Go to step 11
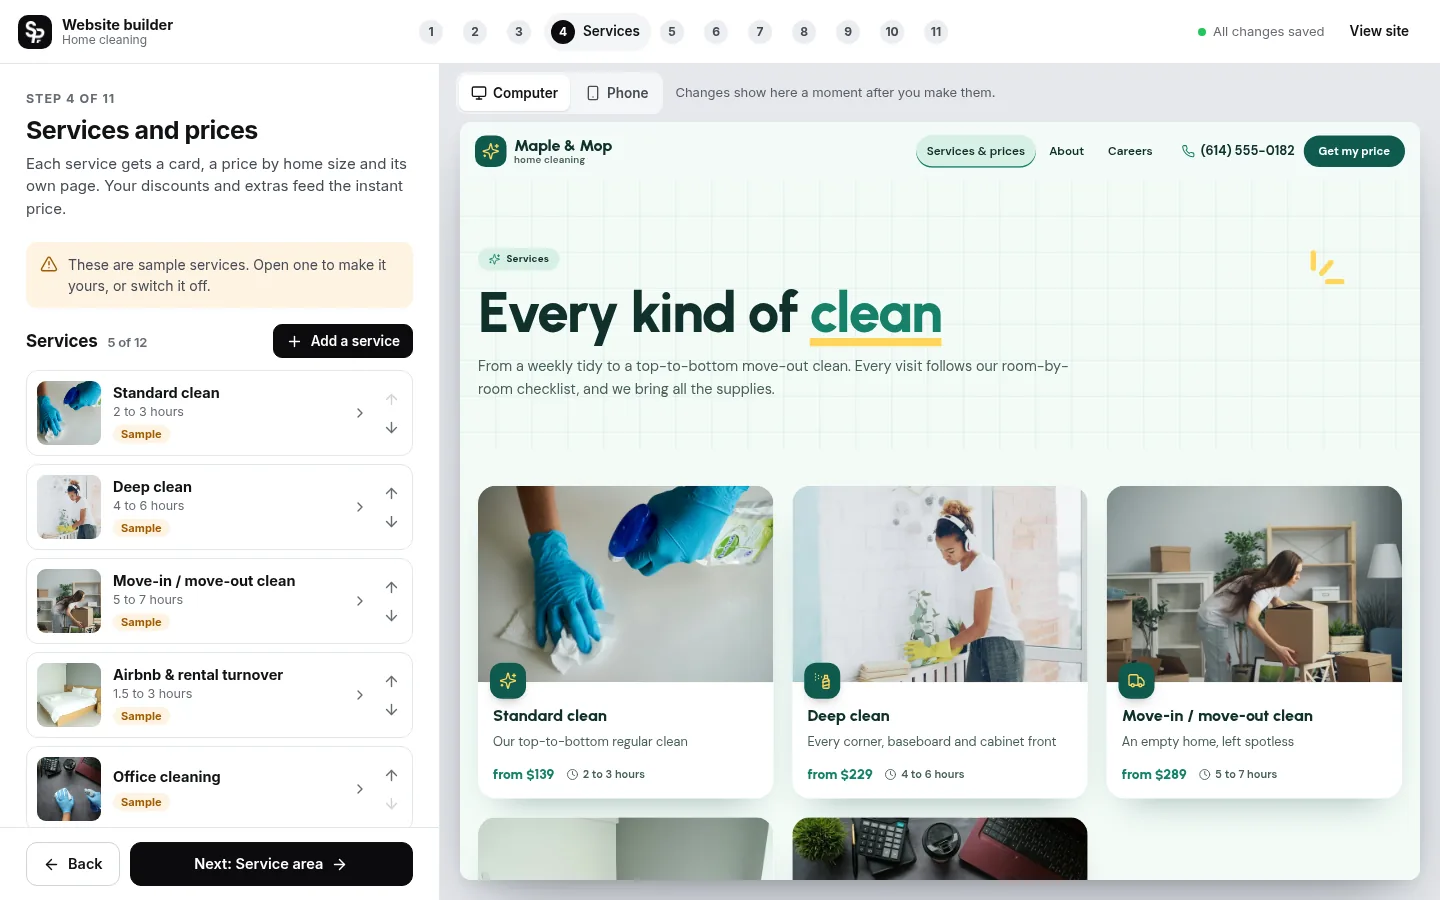 936,32
